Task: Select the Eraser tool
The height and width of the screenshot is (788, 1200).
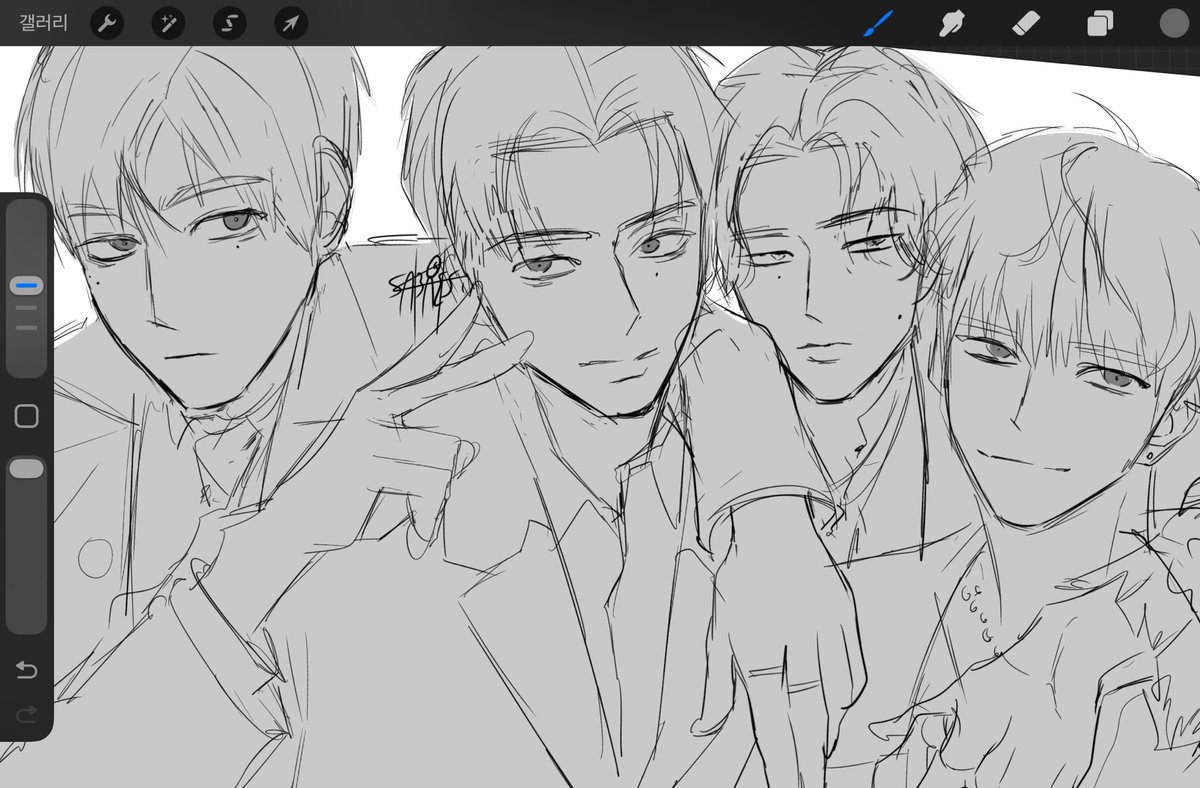Action: click(1026, 23)
